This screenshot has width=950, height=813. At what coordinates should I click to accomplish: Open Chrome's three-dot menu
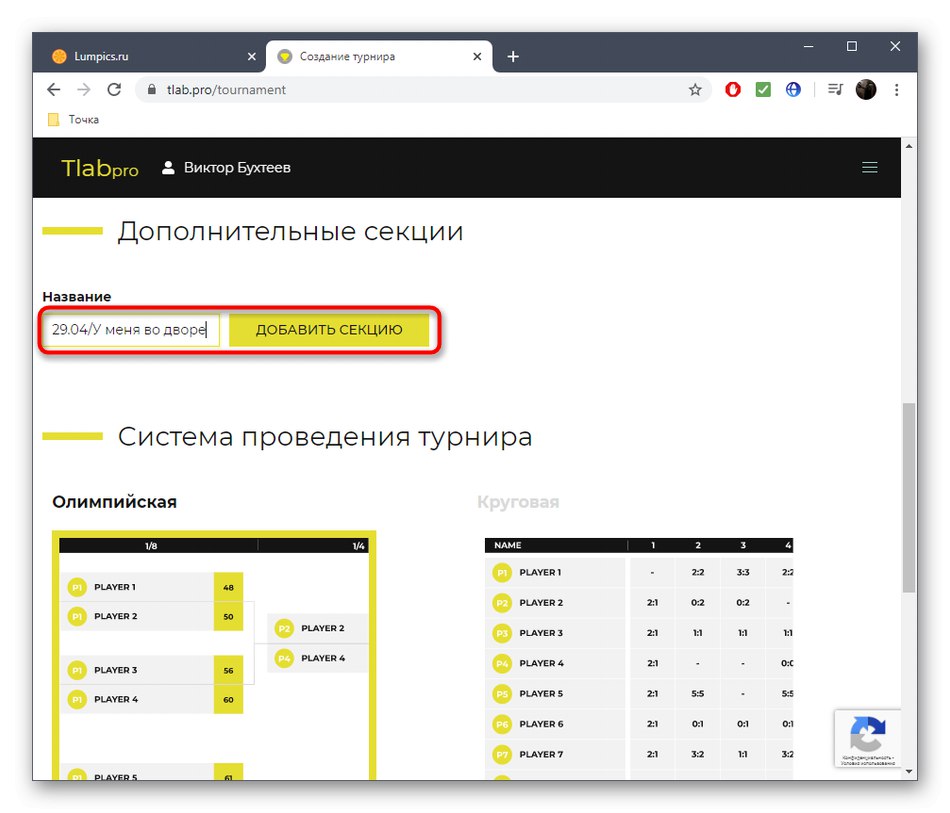tap(896, 89)
